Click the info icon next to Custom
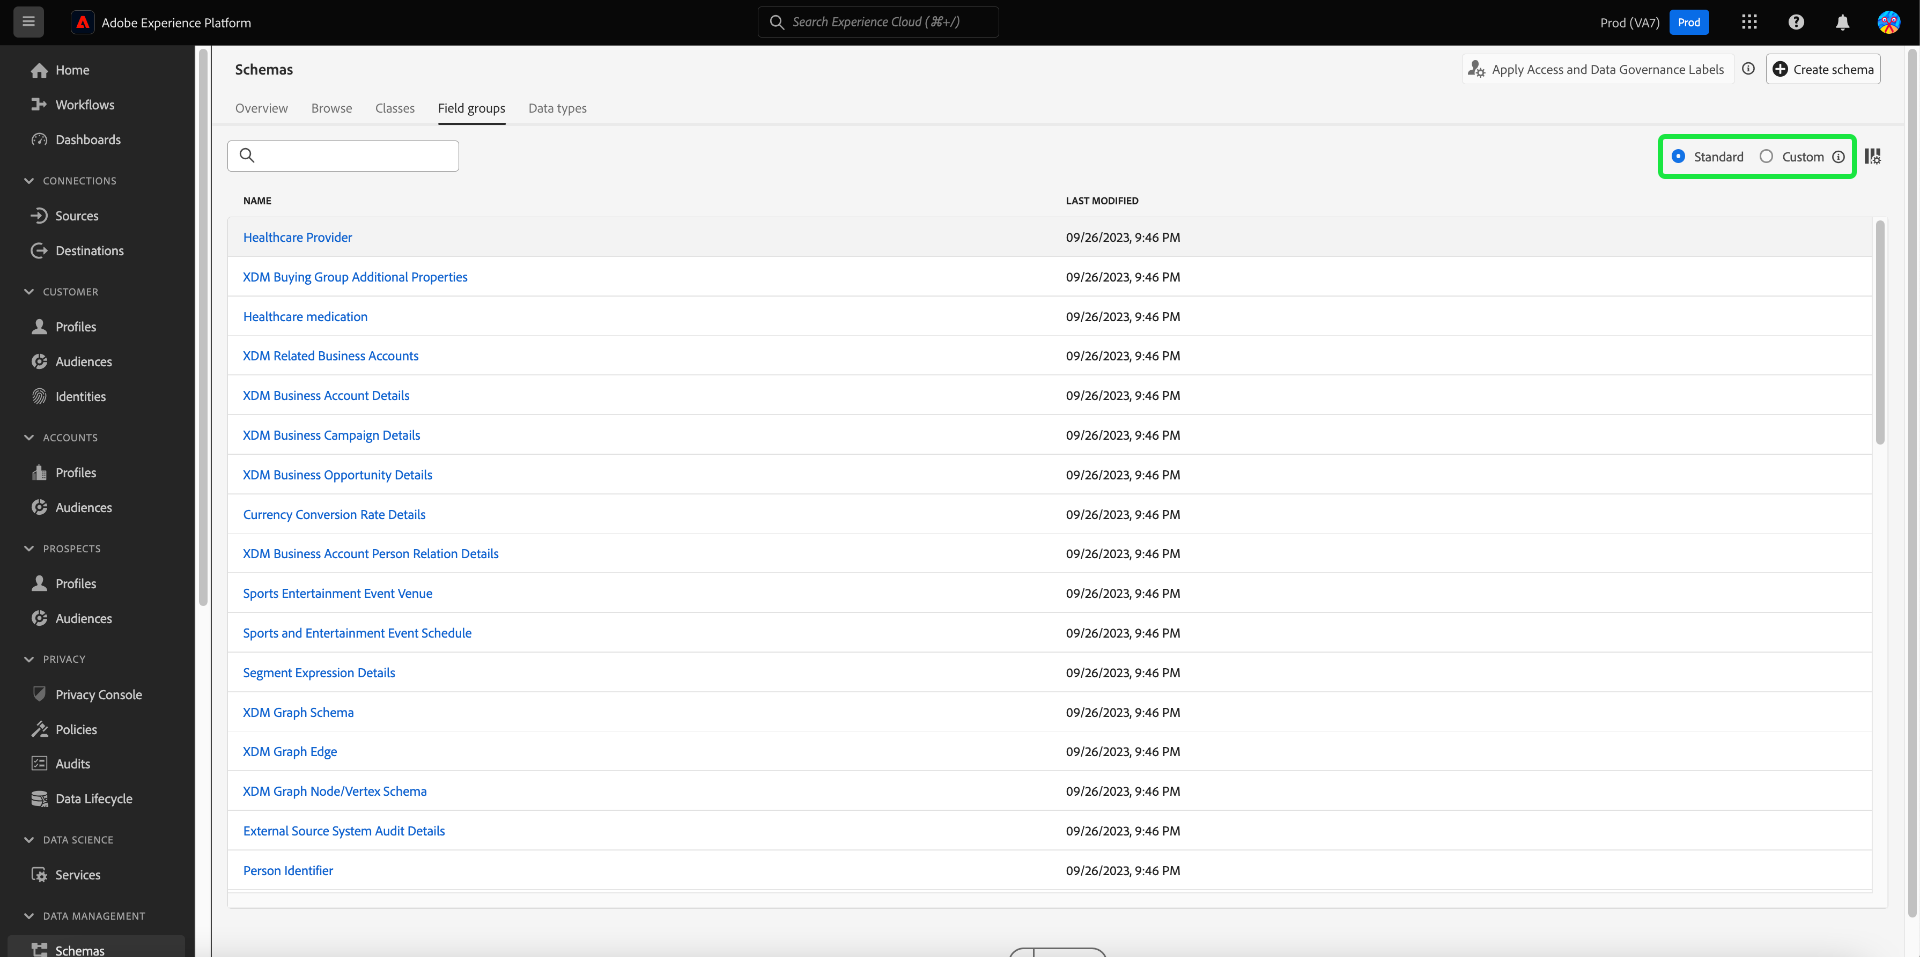The height and width of the screenshot is (957, 1920). coord(1838,157)
